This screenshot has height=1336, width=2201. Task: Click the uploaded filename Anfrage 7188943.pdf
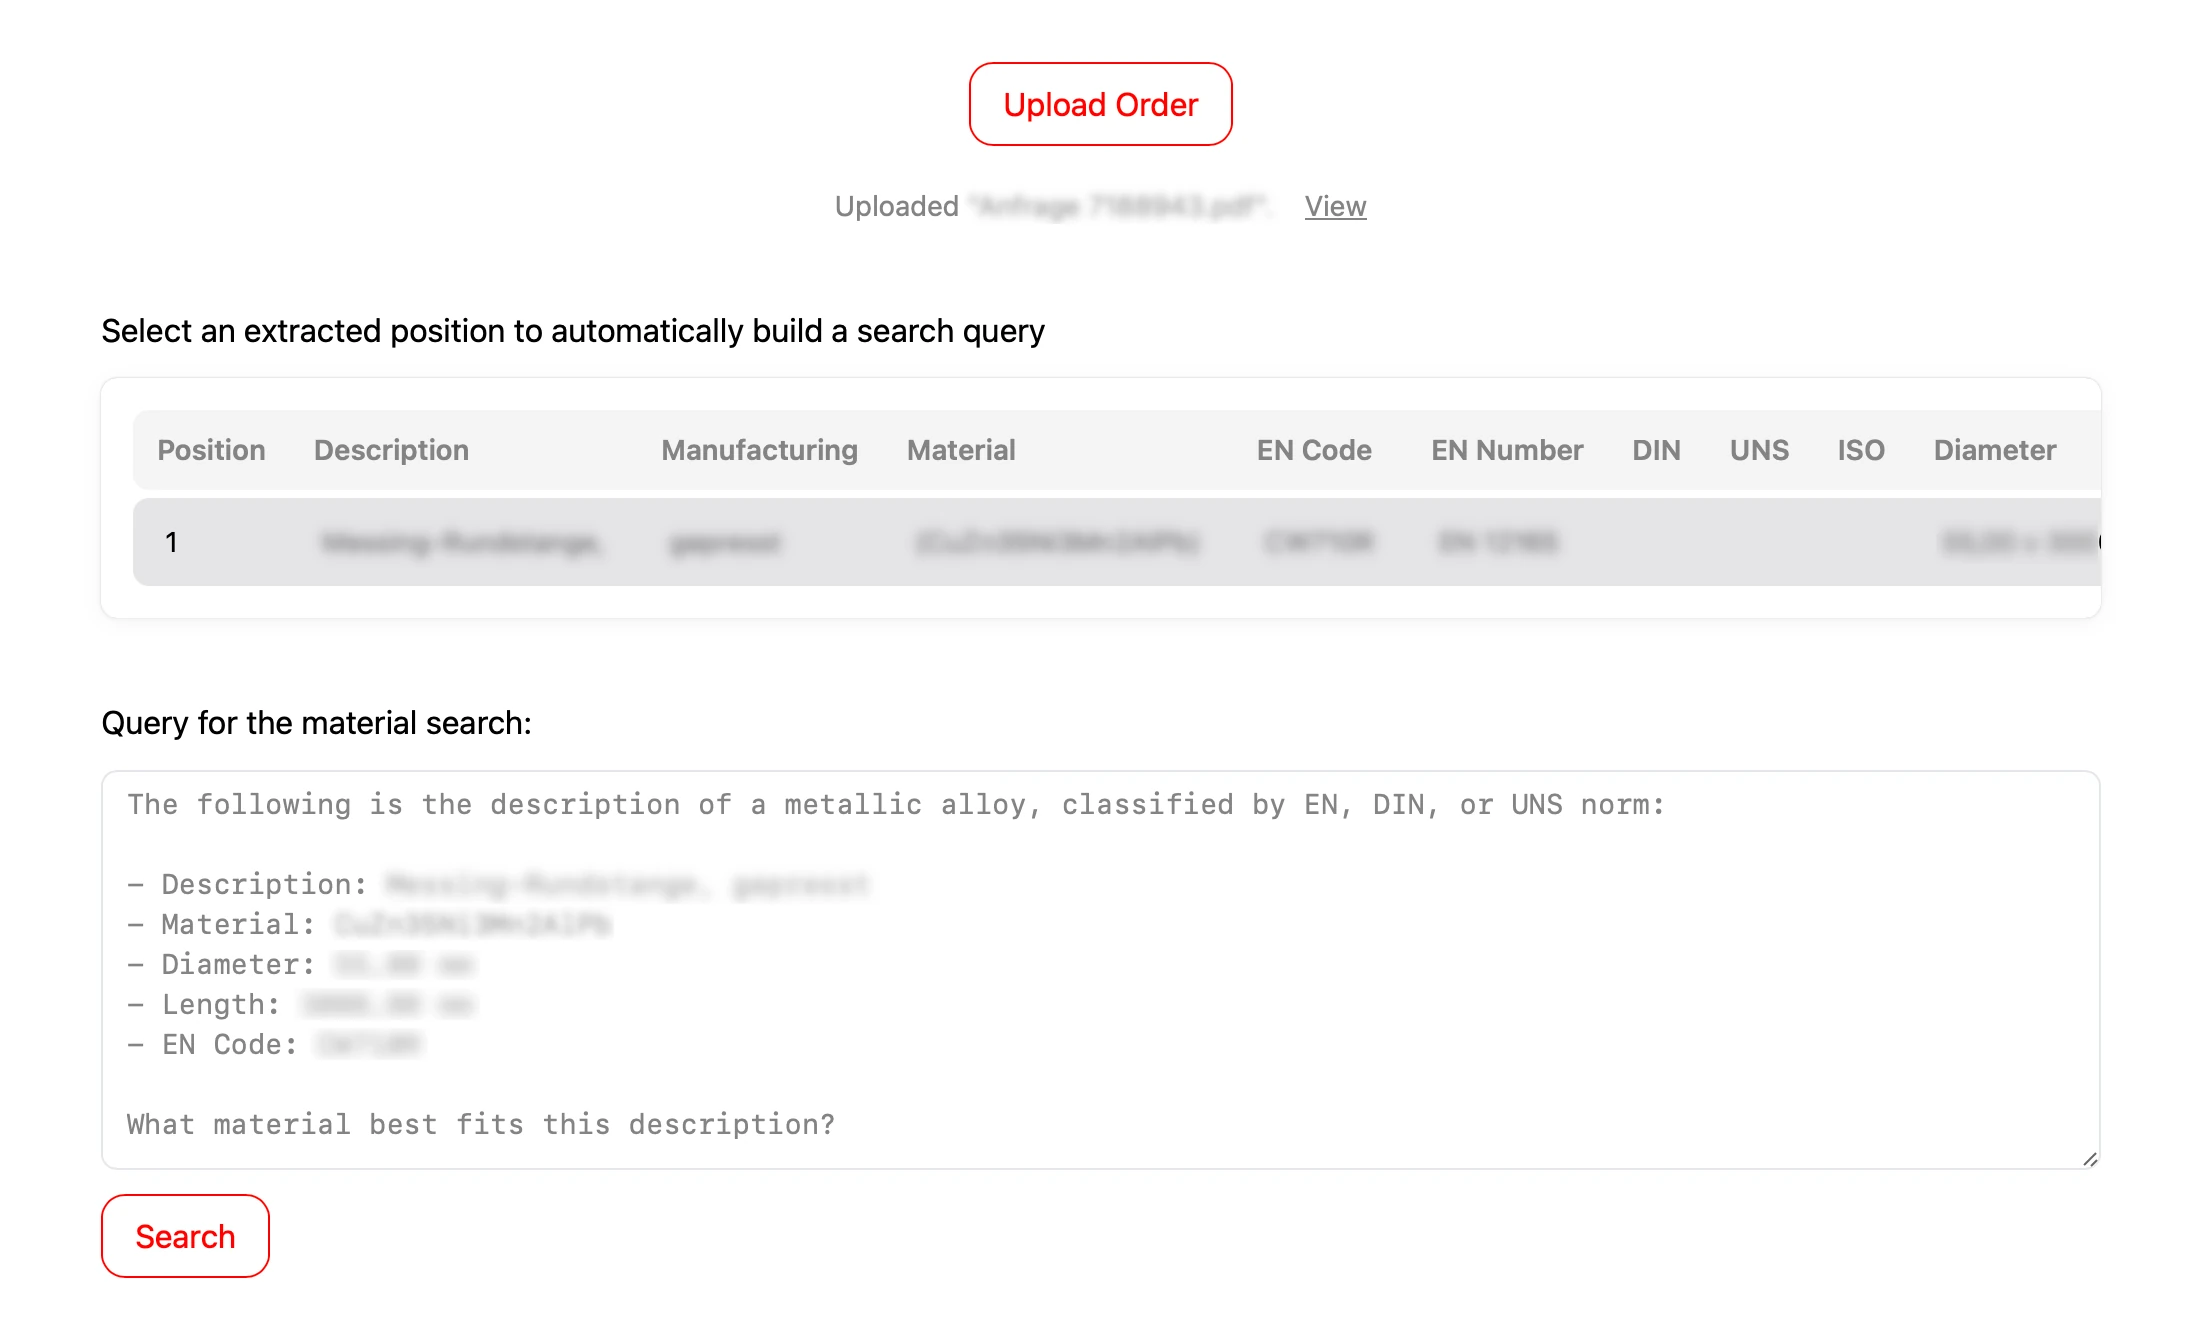click(1117, 206)
